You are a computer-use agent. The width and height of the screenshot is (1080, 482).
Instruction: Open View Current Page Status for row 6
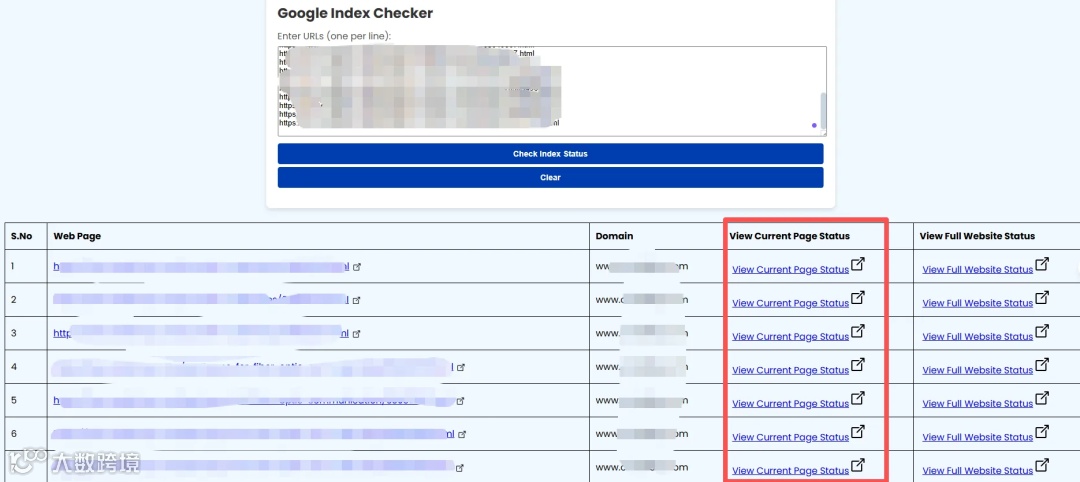click(x=790, y=437)
